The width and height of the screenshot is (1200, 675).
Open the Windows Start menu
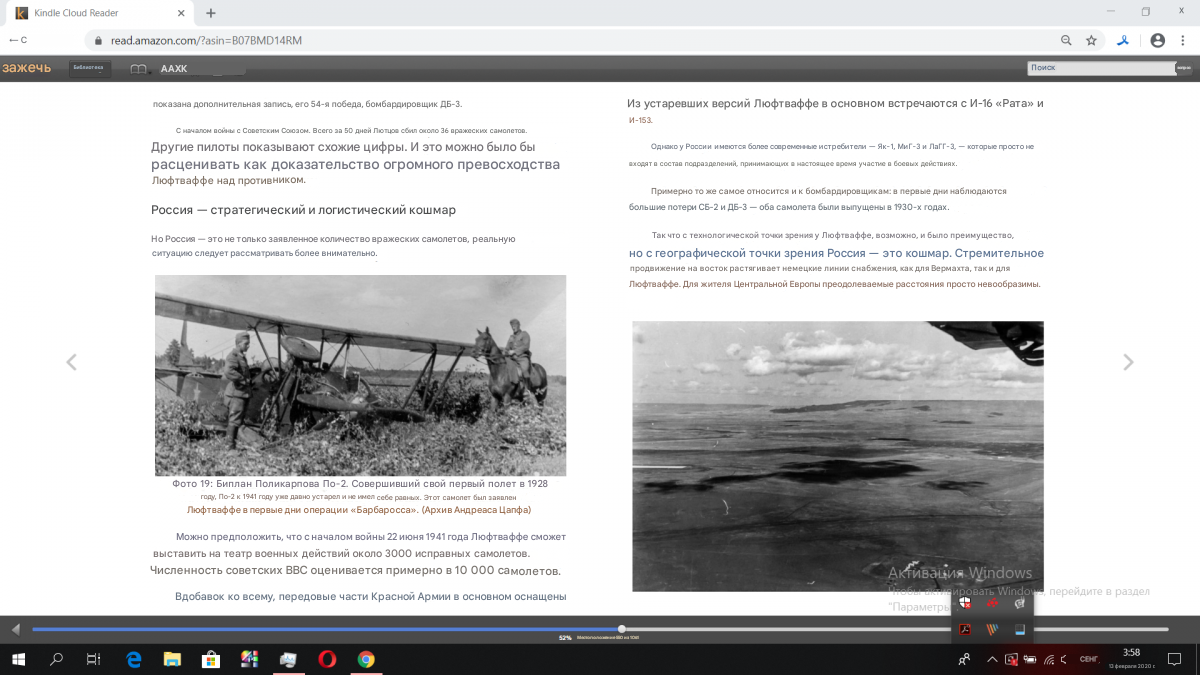coord(19,659)
